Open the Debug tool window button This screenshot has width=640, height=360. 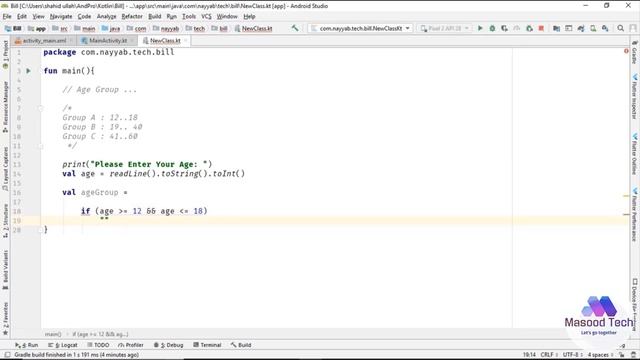(x=169, y=345)
